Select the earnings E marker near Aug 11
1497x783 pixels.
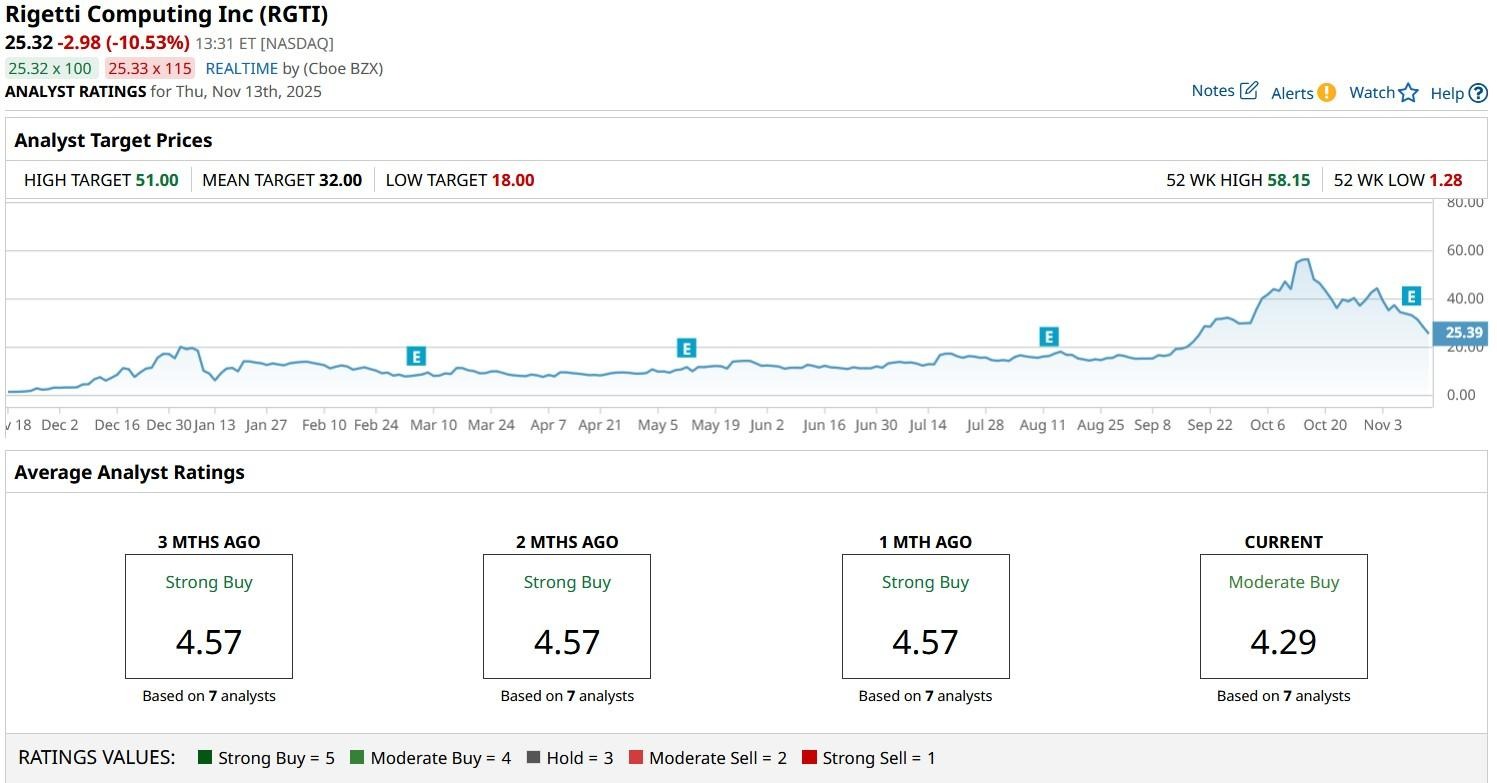1048,335
